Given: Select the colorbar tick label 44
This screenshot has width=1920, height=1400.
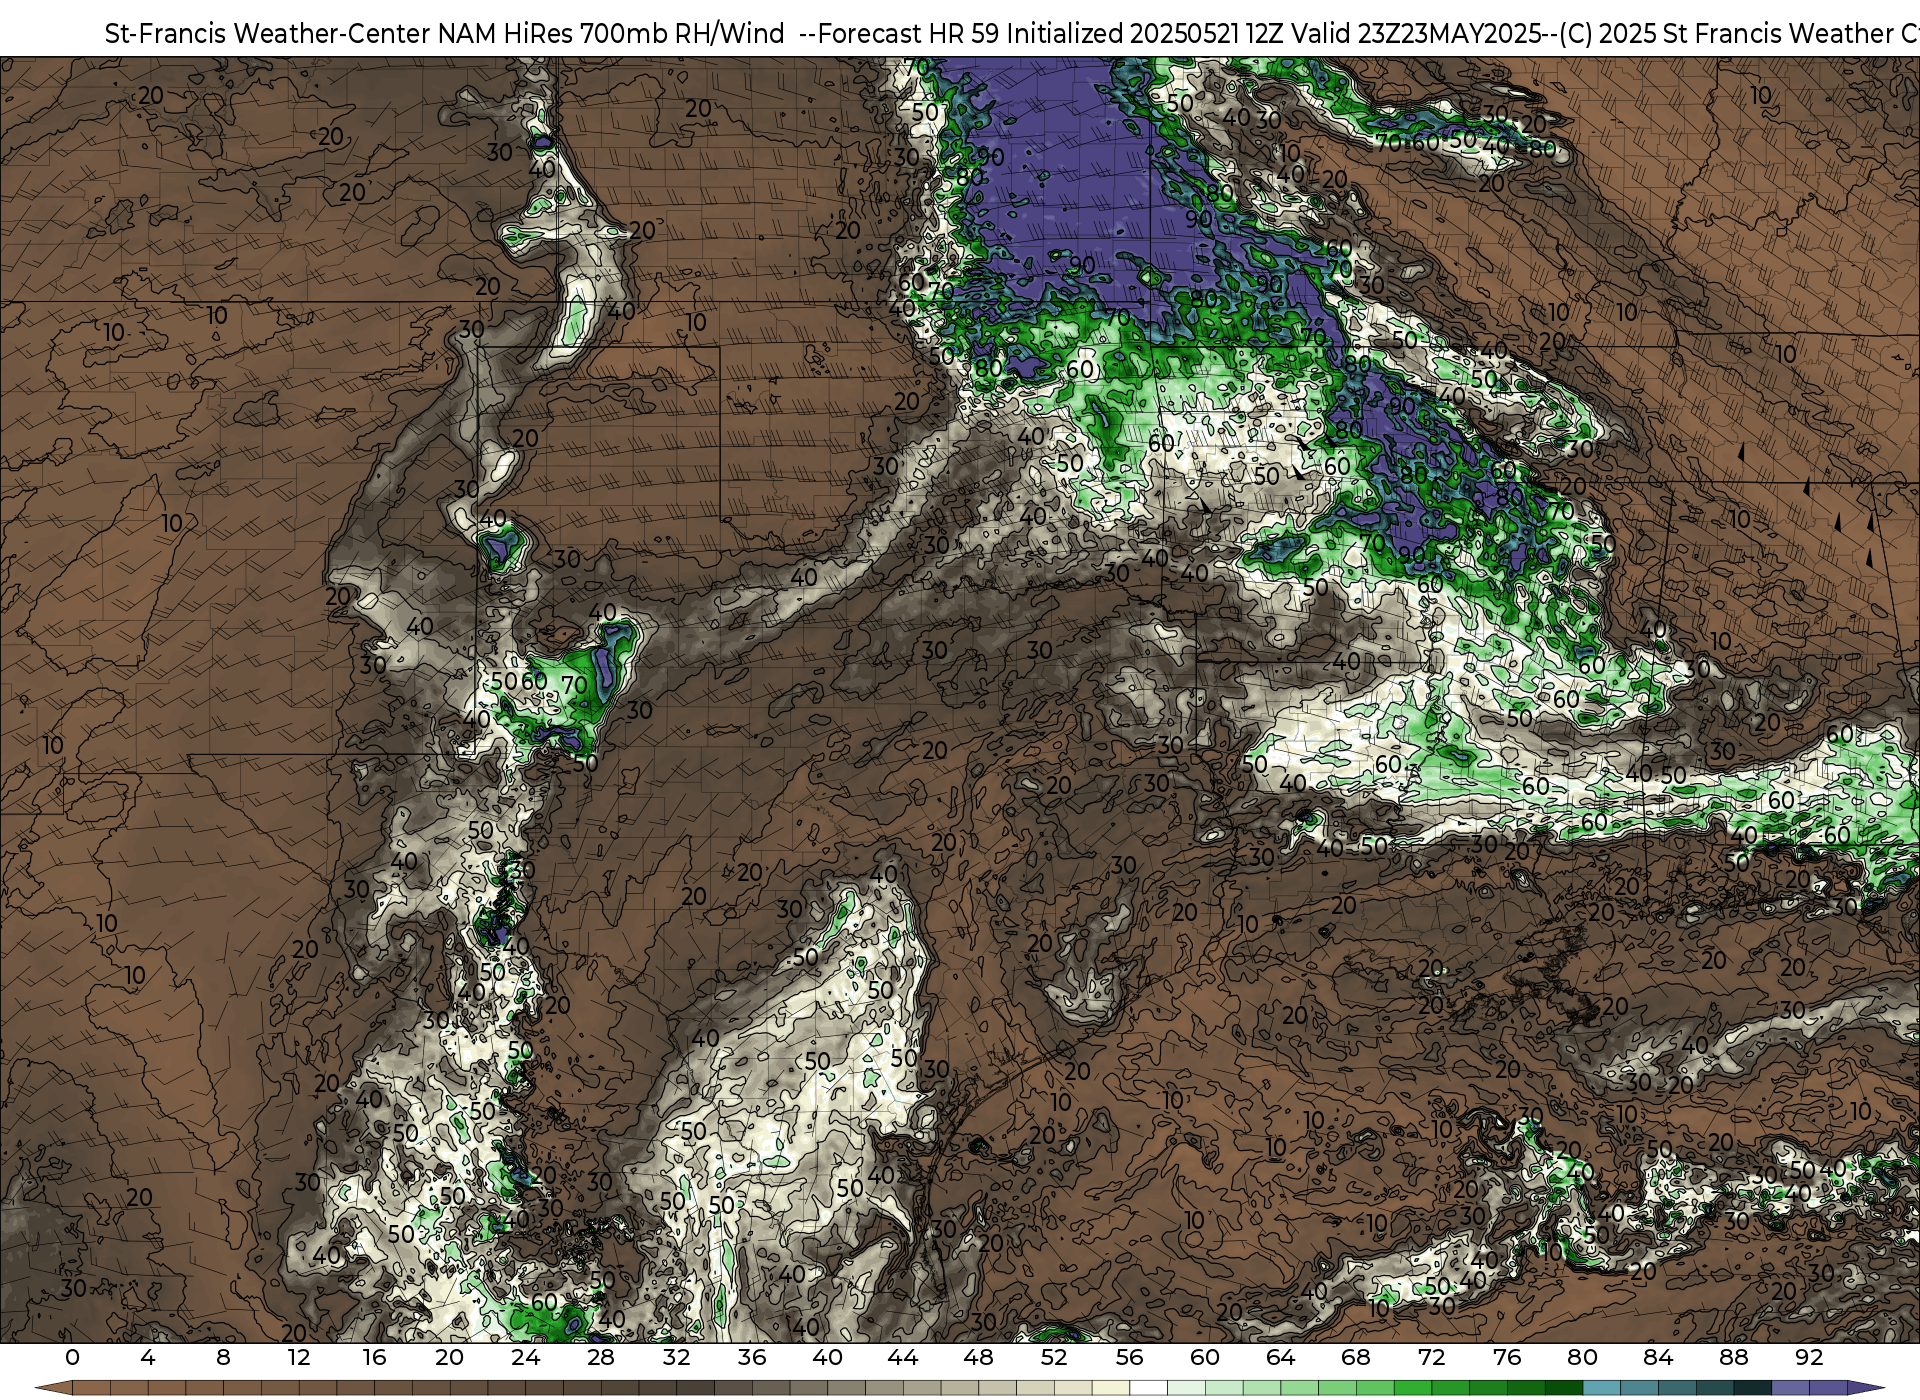Looking at the screenshot, I should tap(903, 1358).
